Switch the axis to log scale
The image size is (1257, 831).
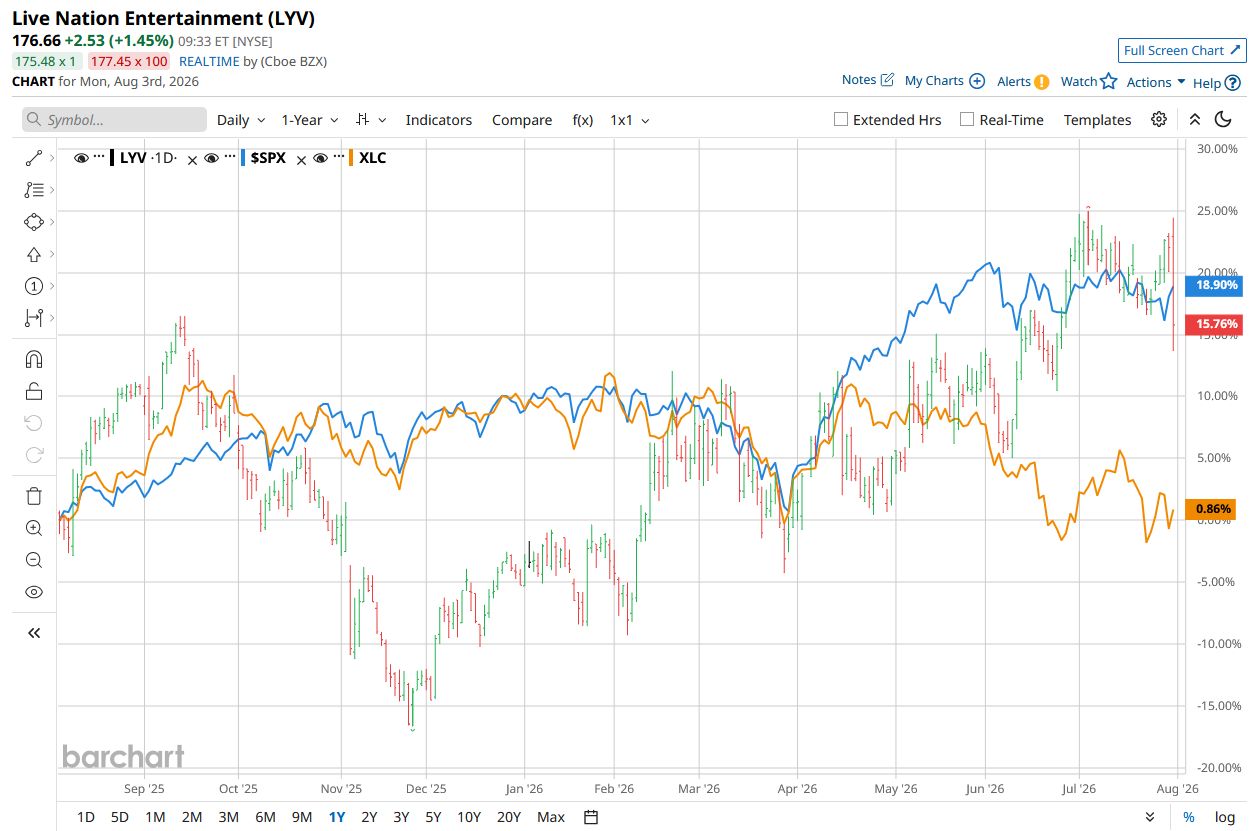pyautogui.click(x=1225, y=817)
